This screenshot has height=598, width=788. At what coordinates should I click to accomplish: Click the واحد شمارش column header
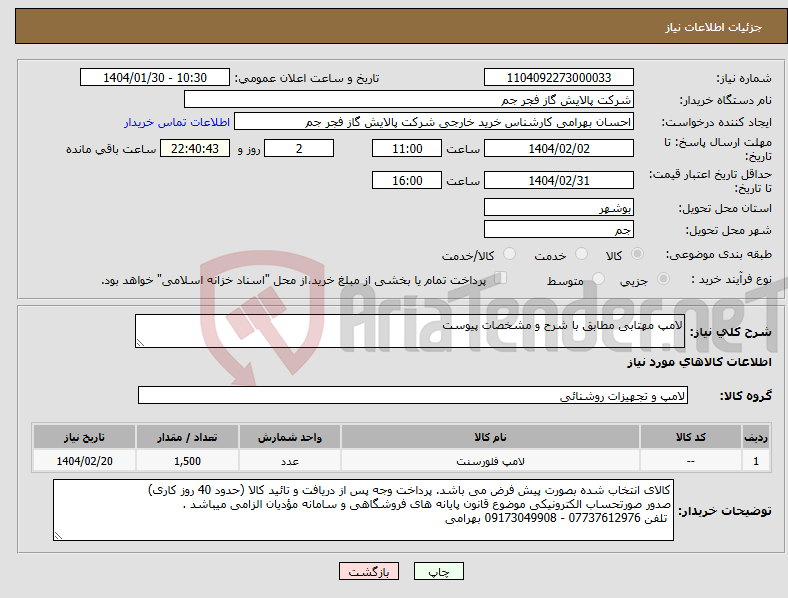pyautogui.click(x=290, y=437)
